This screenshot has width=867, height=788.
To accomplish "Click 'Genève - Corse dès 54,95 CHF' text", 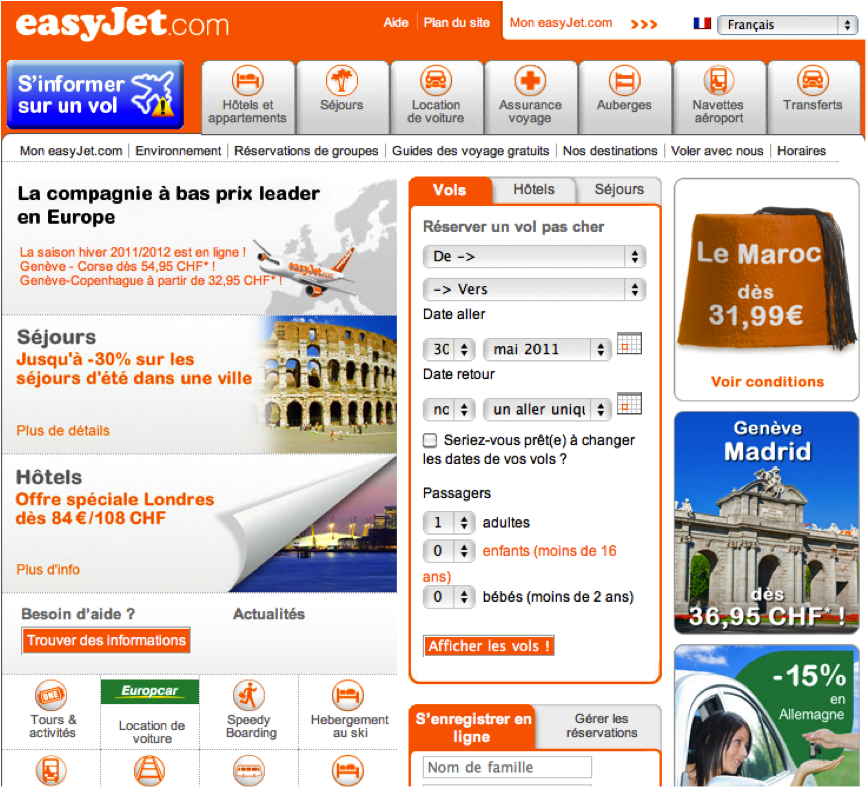I will pos(117,267).
